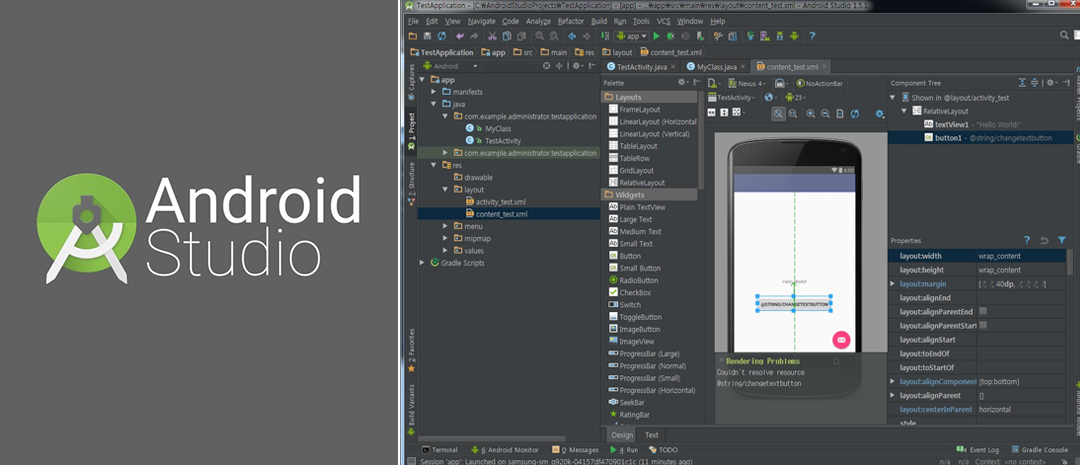Toggle the Captures side panel
Viewport: 1080px width, 465px height.
click(411, 82)
